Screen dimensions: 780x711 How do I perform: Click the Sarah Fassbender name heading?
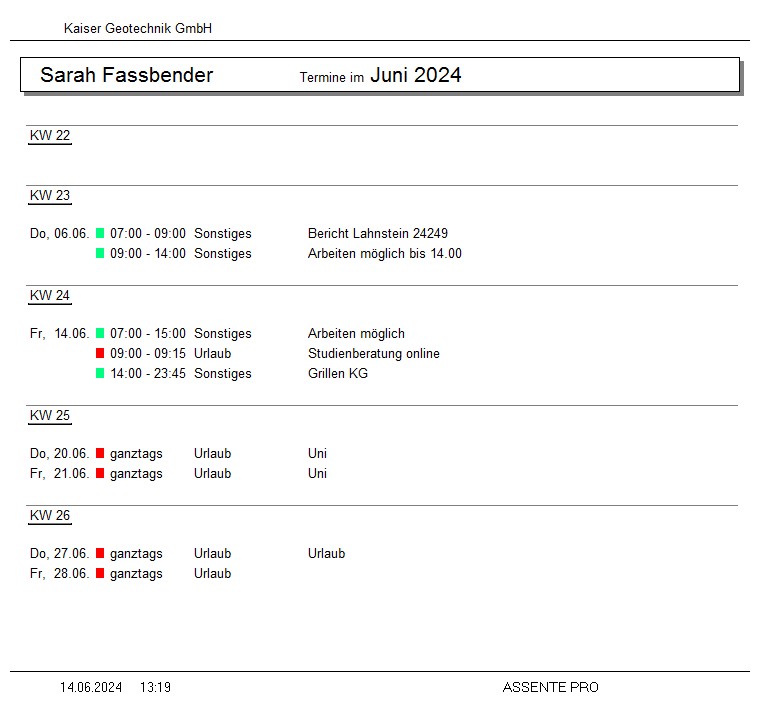[x=126, y=75]
